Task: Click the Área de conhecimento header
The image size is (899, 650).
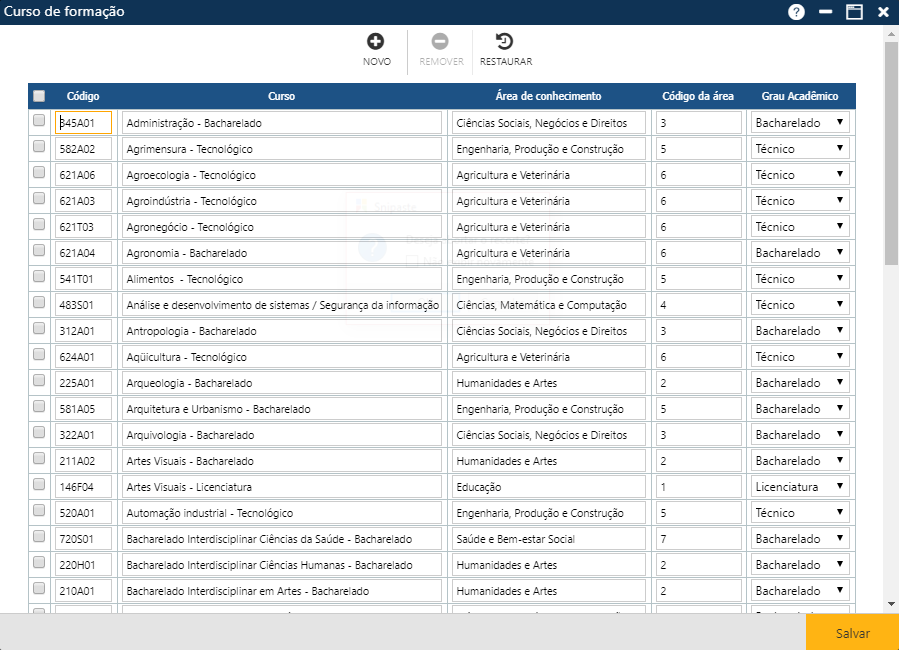Action: click(548, 96)
